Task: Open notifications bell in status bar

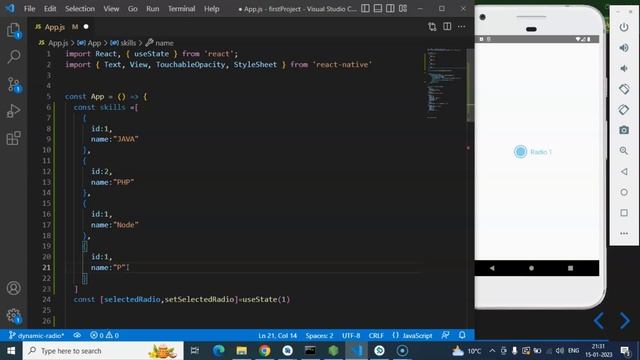Action: [462, 336]
